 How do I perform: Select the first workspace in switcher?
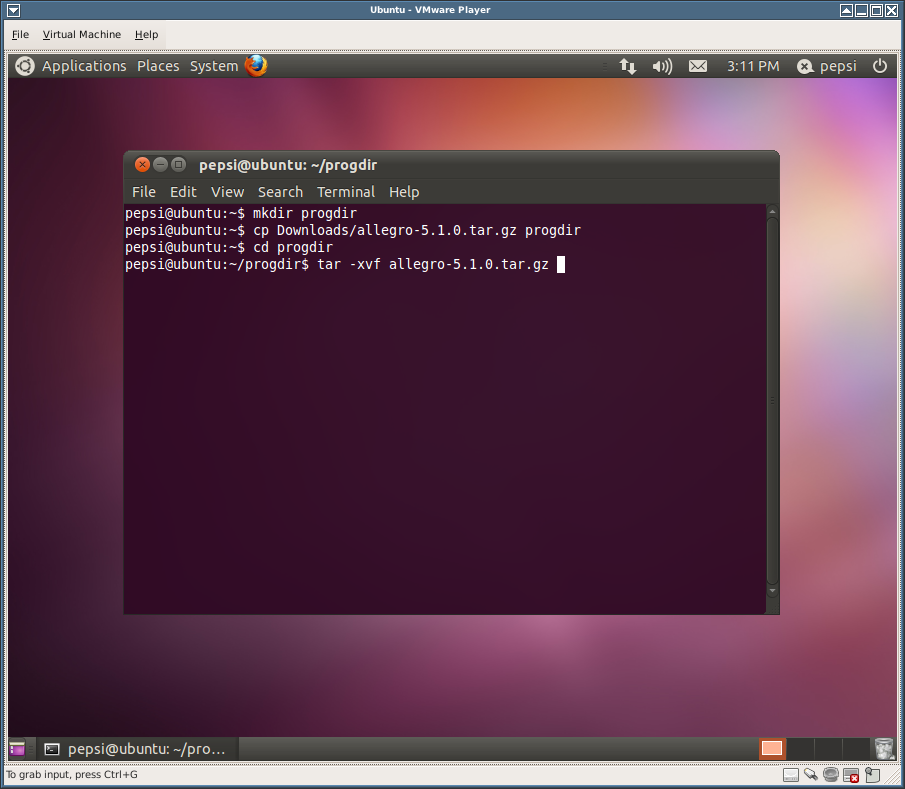pos(772,748)
